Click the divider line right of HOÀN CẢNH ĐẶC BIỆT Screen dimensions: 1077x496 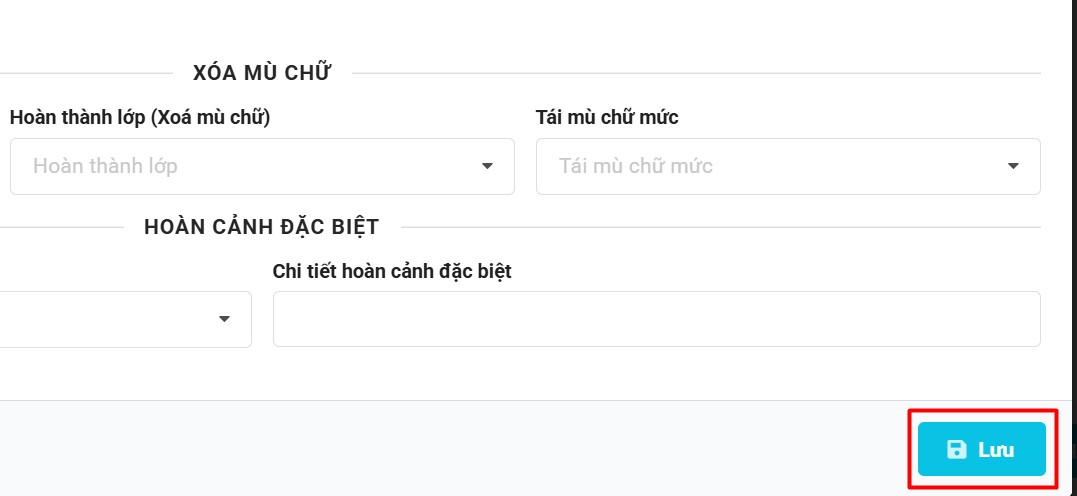(x=720, y=227)
